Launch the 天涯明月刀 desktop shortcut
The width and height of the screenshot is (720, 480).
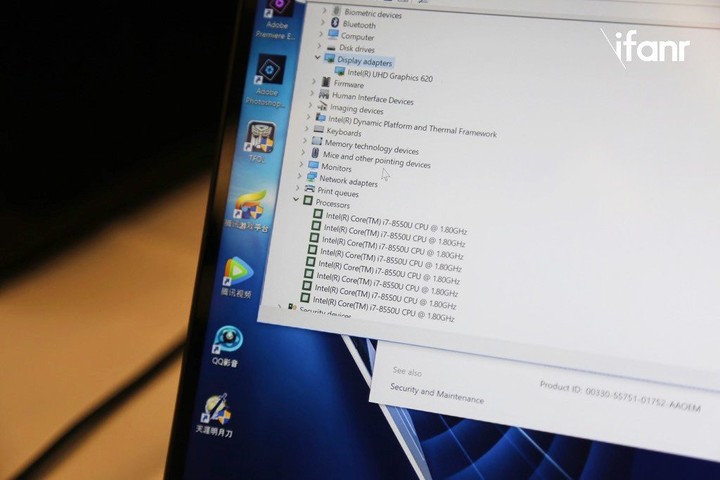pos(216,416)
